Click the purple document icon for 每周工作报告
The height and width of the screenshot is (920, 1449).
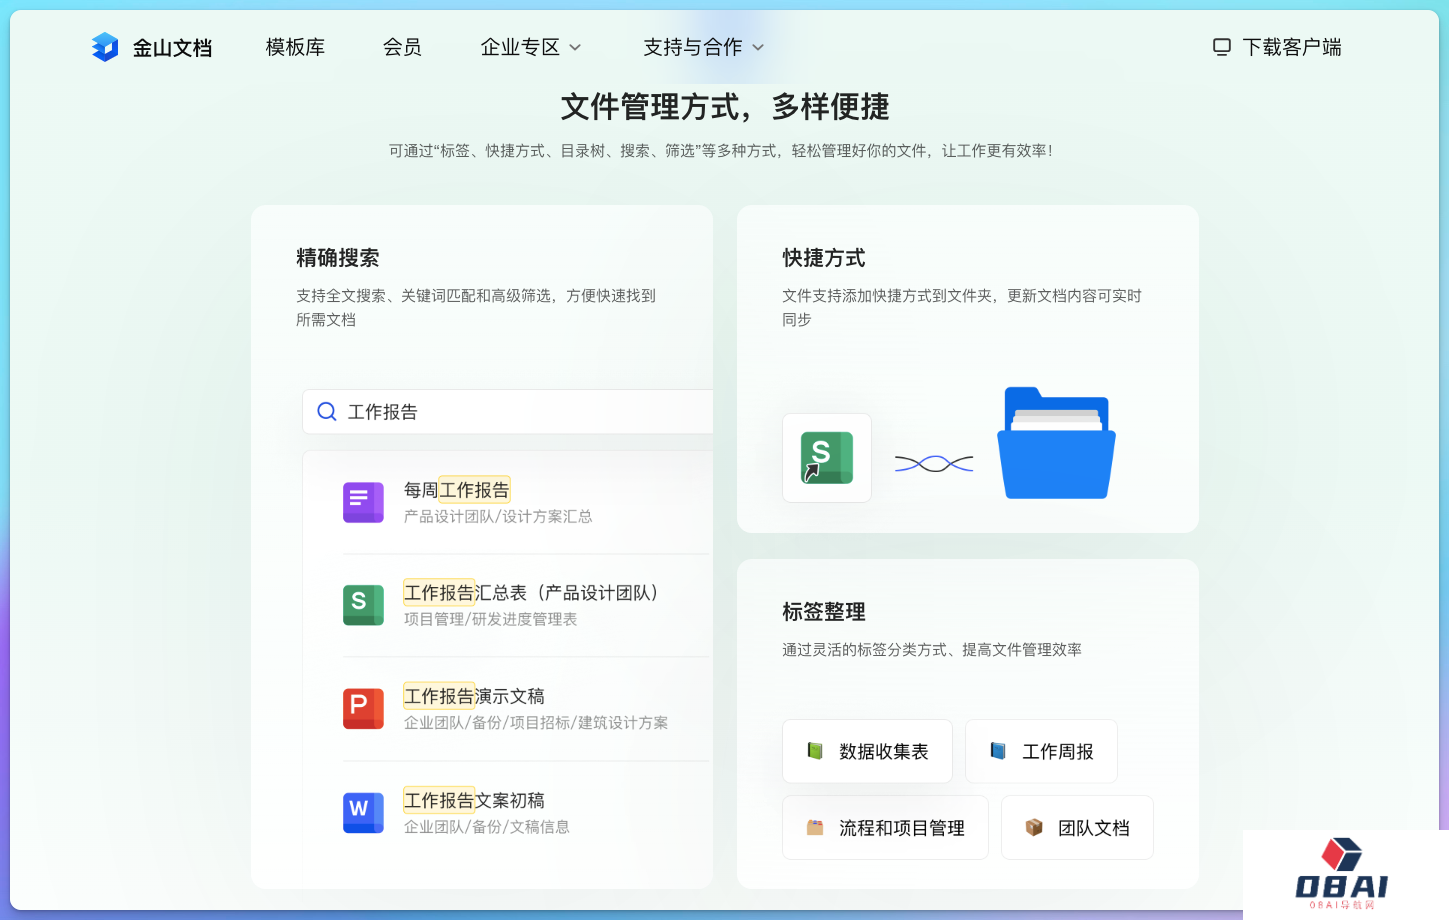[363, 502]
